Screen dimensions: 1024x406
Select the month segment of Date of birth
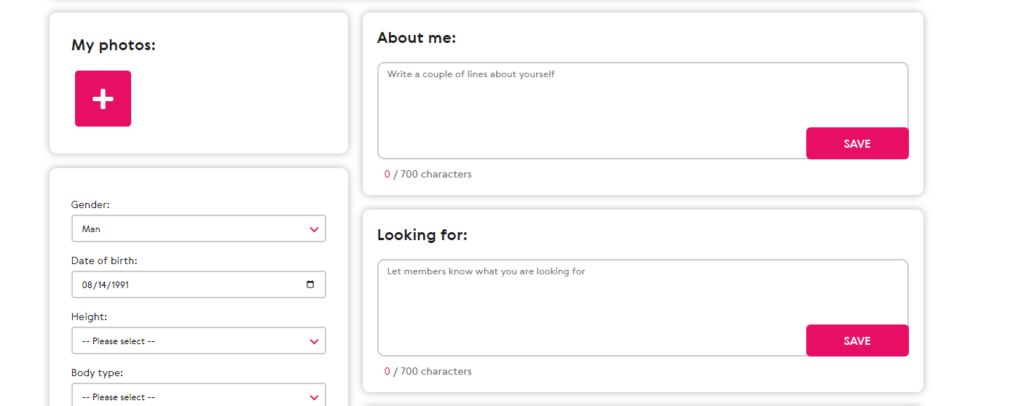(87, 285)
